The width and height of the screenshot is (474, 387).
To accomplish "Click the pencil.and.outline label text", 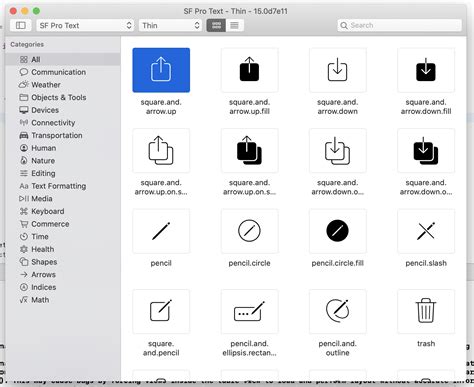I will point(338,348).
